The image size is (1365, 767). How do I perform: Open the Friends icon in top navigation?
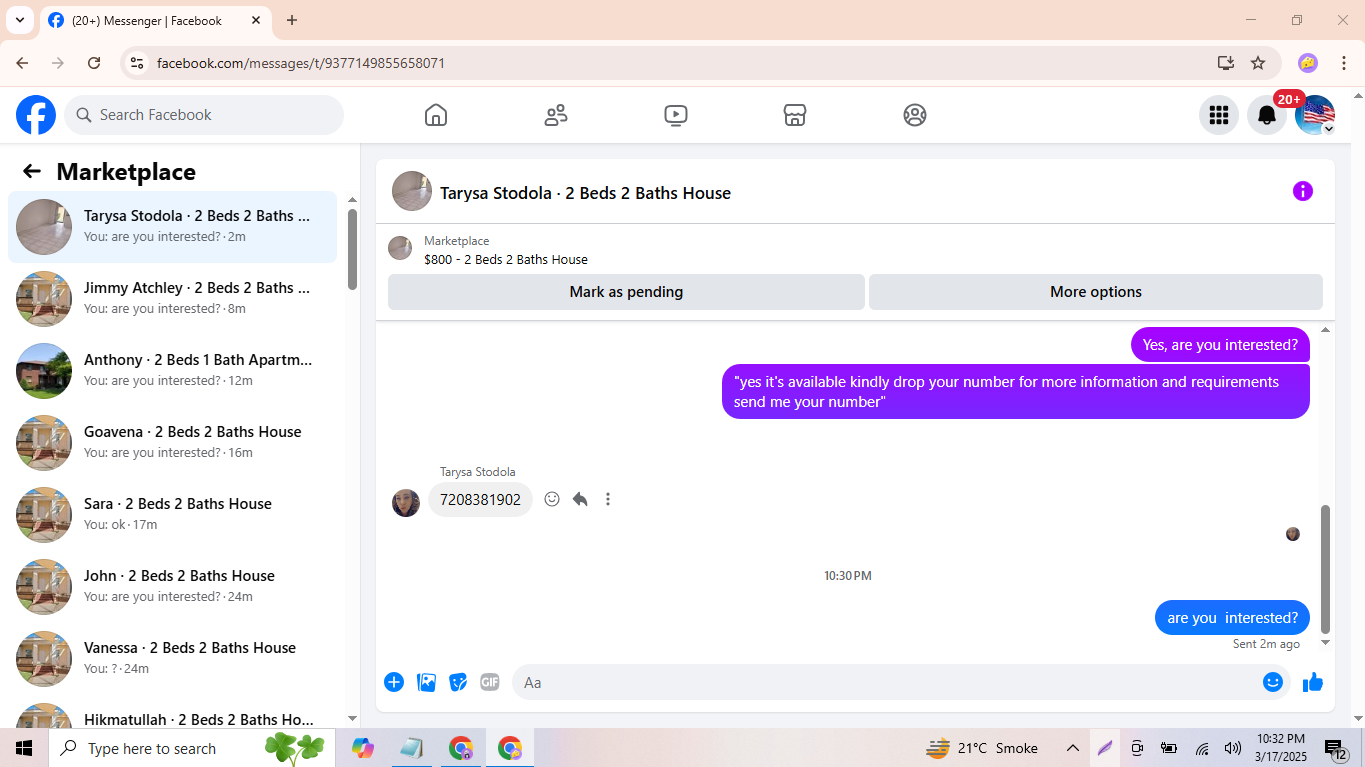(556, 115)
